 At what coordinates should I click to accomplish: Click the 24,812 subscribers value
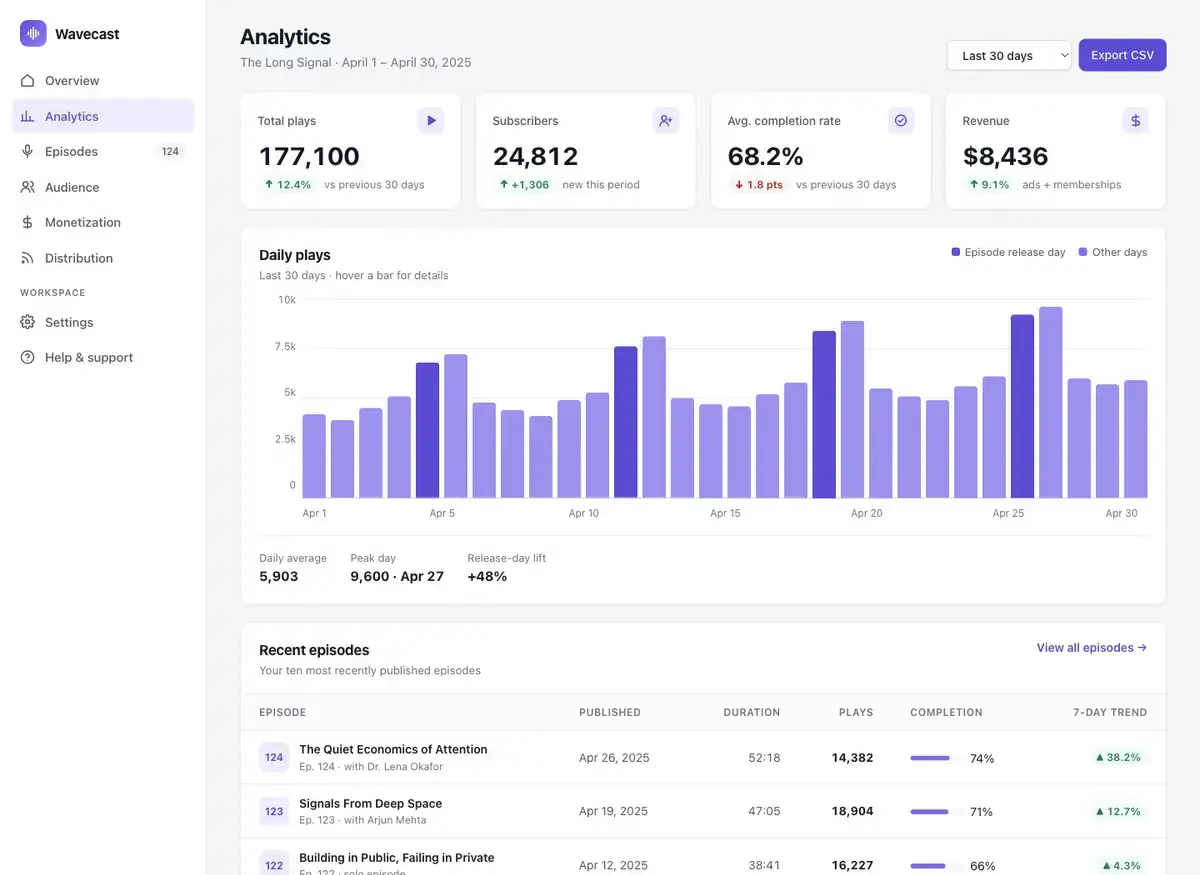[x=535, y=156]
